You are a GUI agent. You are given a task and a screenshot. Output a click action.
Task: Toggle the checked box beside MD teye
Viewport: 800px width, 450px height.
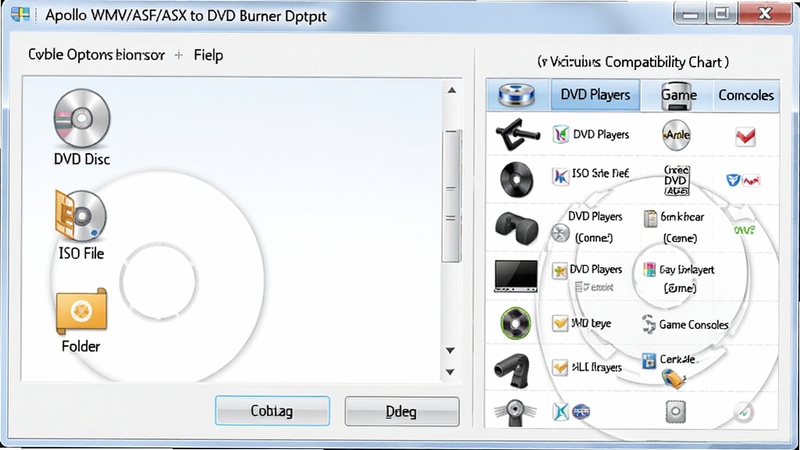pyautogui.click(x=560, y=323)
